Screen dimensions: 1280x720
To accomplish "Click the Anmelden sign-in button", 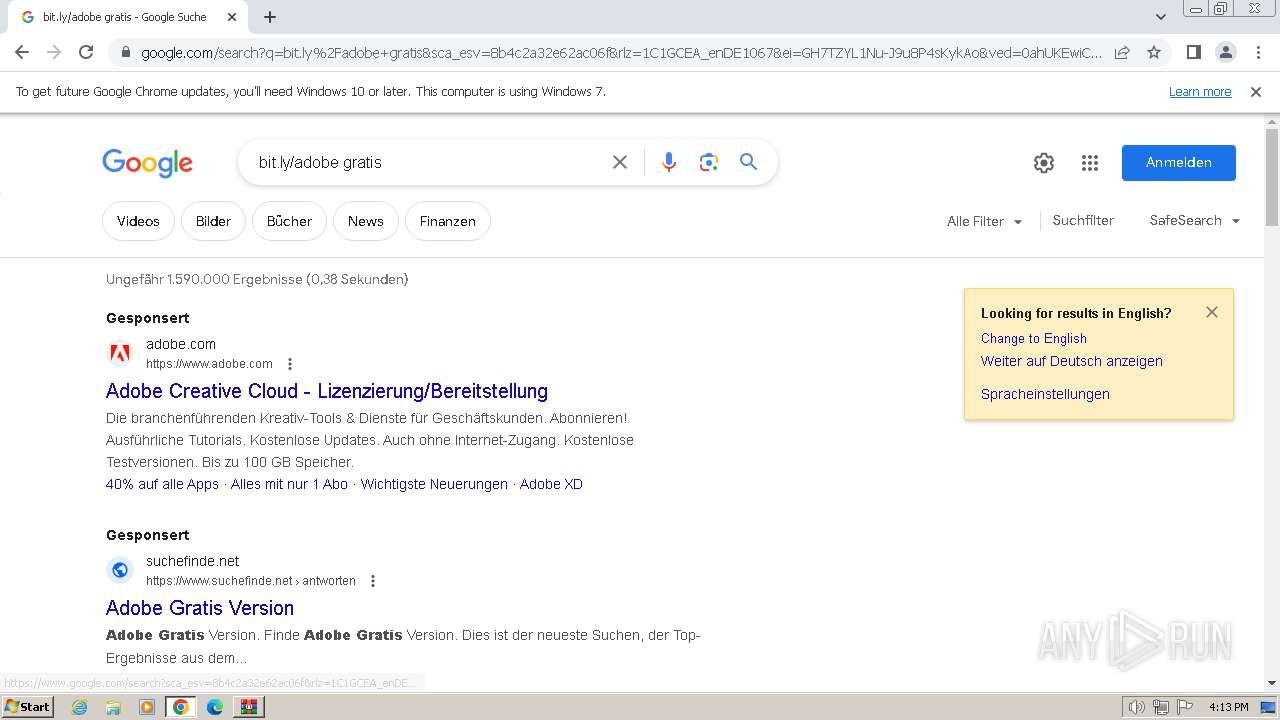I will click(x=1179, y=163).
